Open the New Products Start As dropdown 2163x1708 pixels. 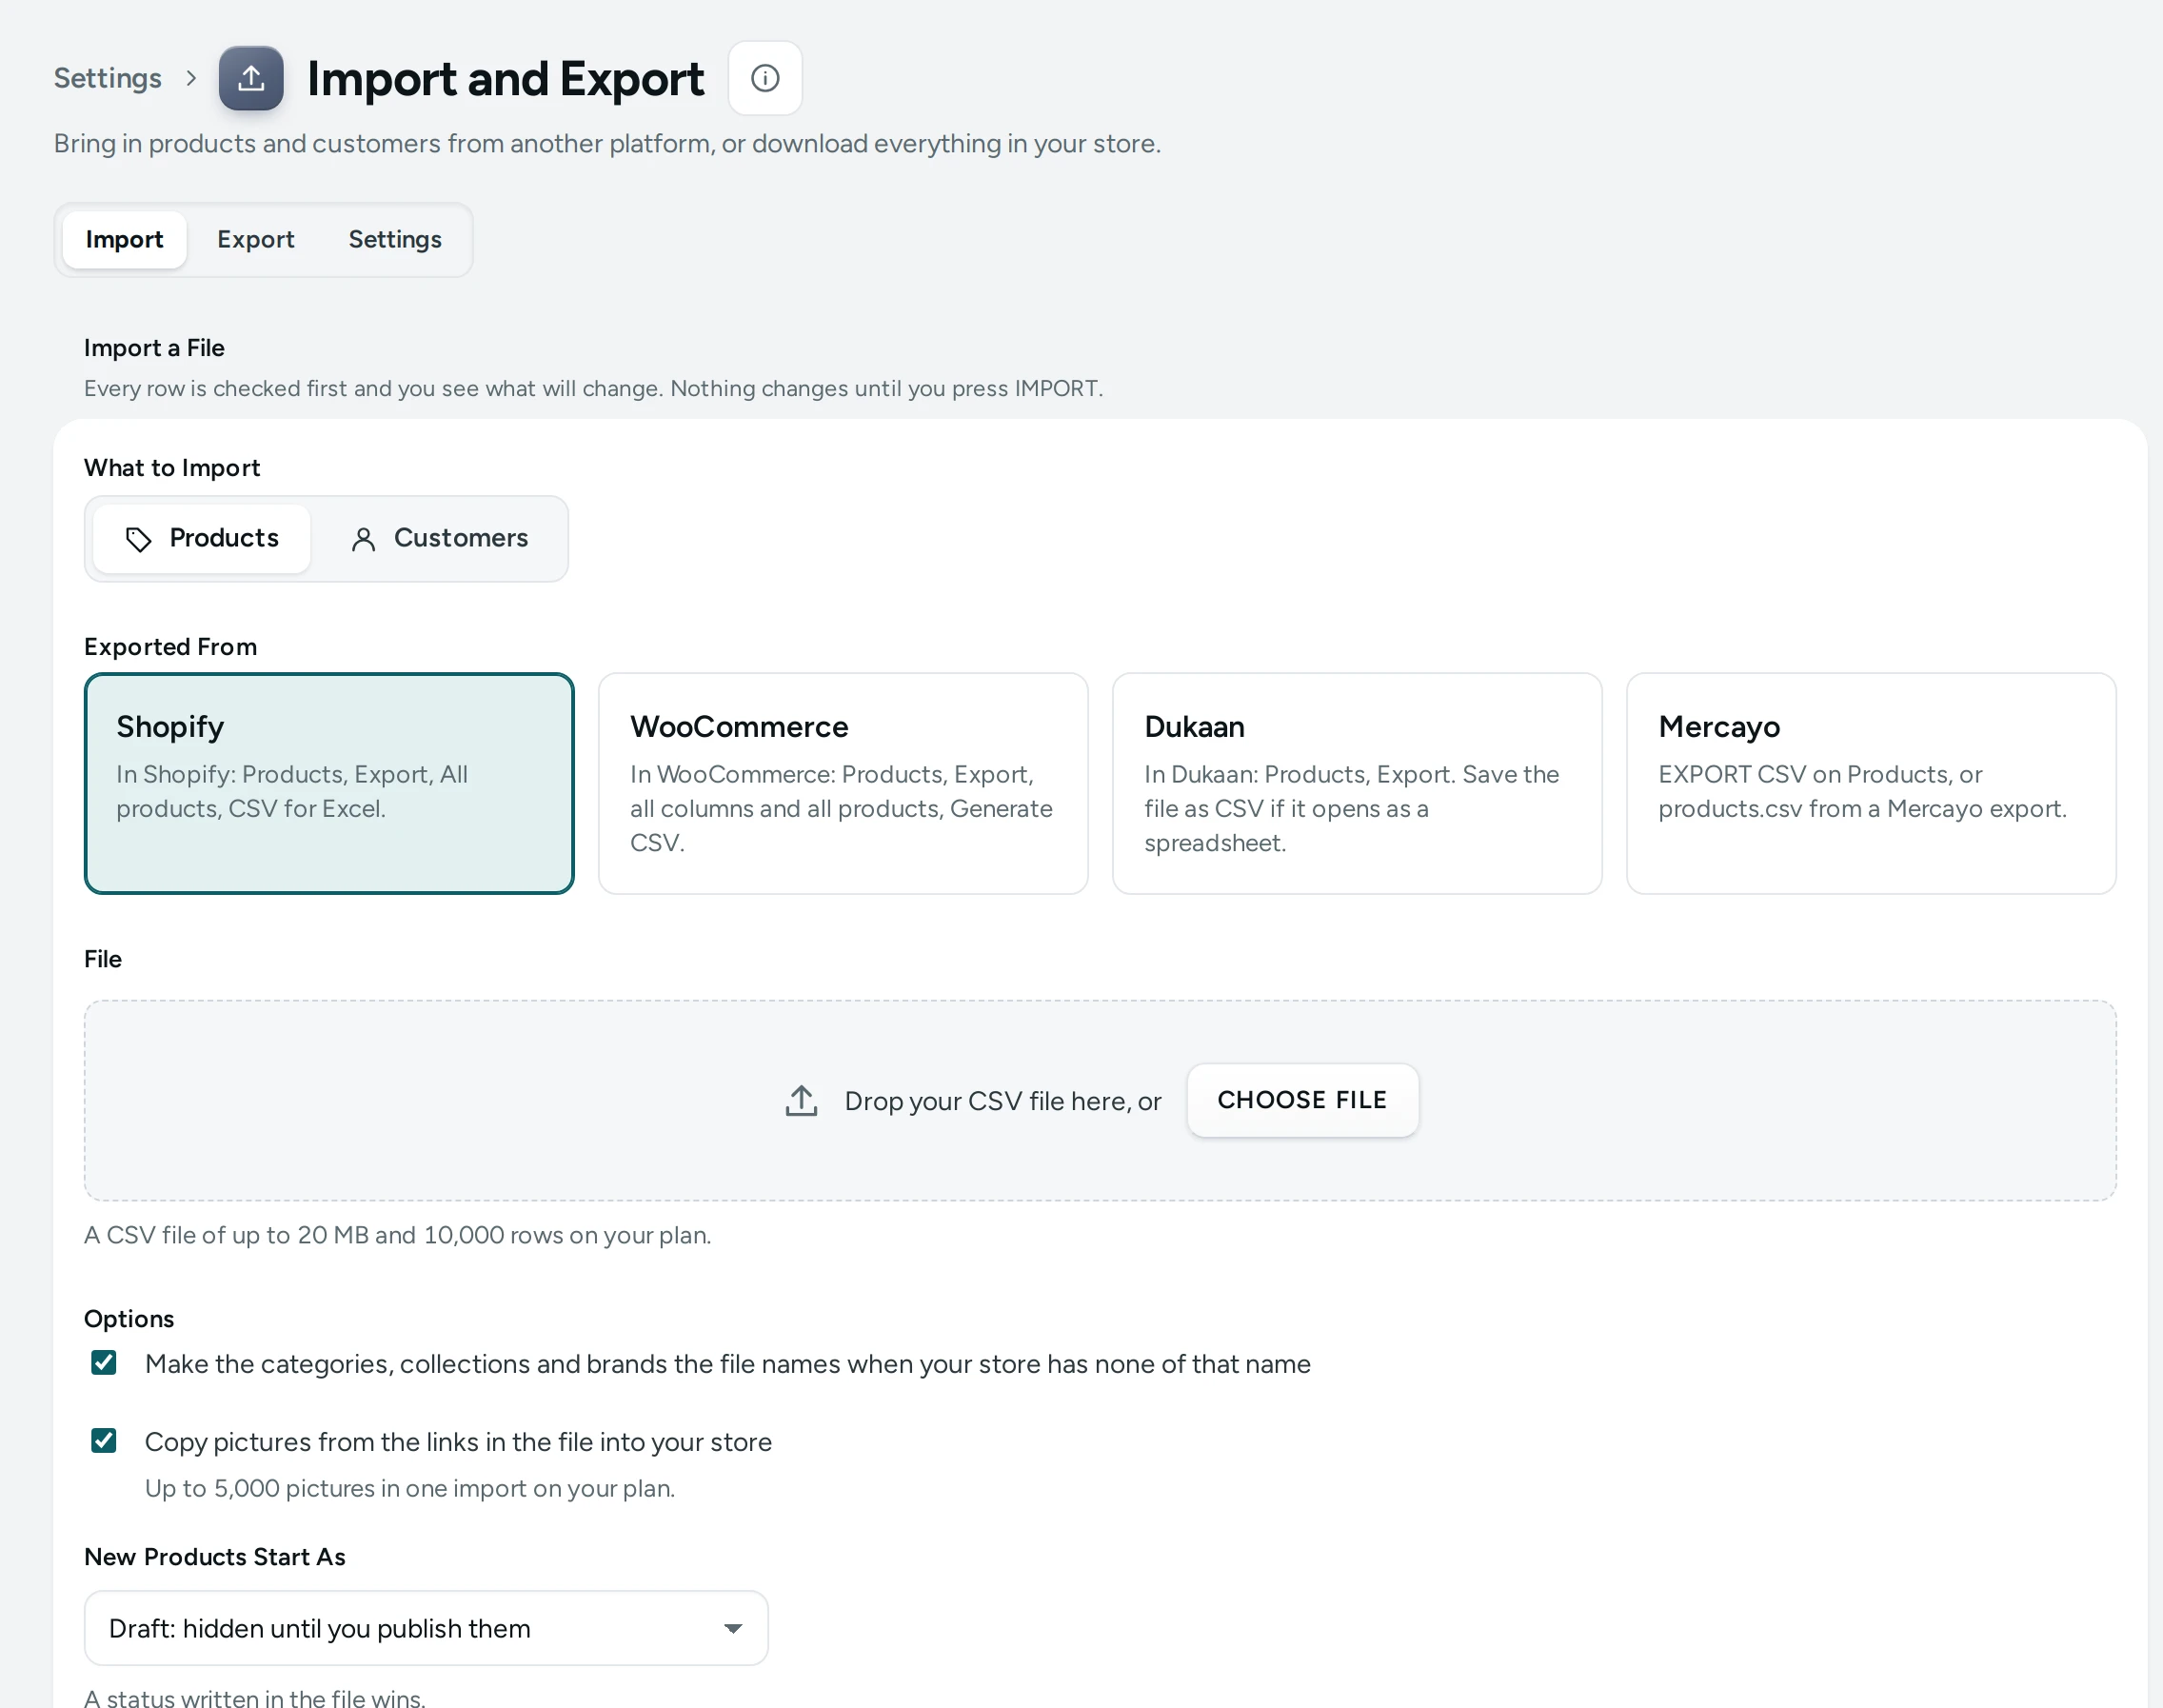[x=426, y=1628]
